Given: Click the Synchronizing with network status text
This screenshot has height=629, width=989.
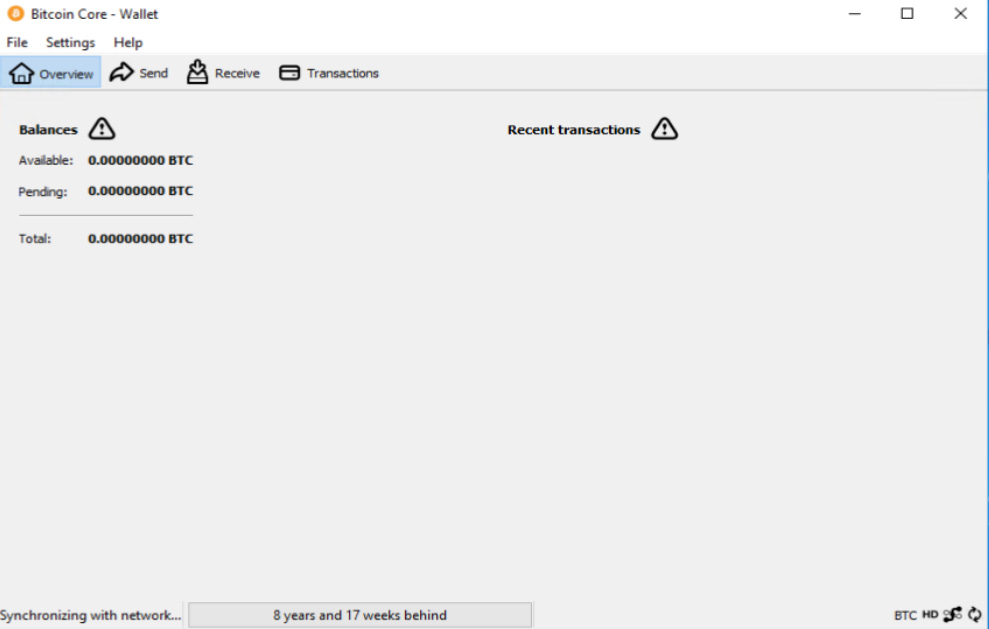Looking at the screenshot, I should tap(89, 615).
